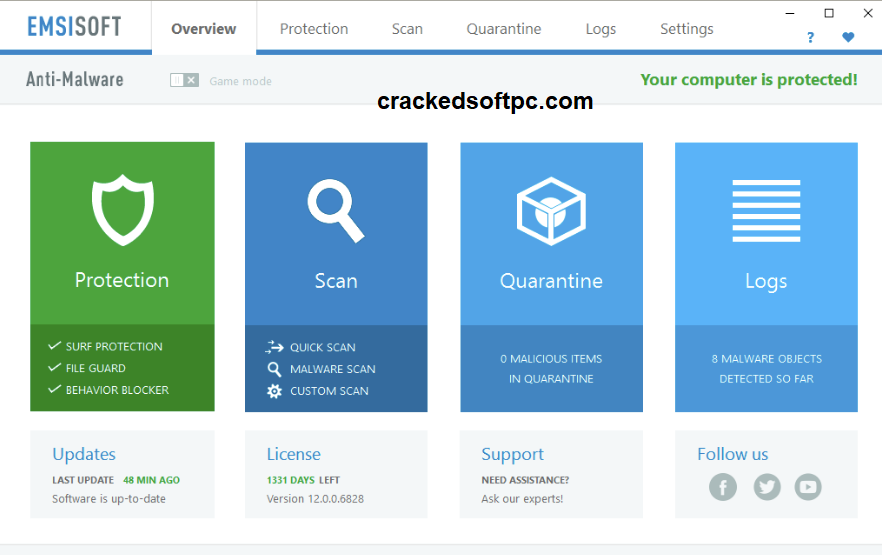Viewport: 882px width, 555px height.
Task: Click the Surf Protection checkmark
Action: (55, 345)
